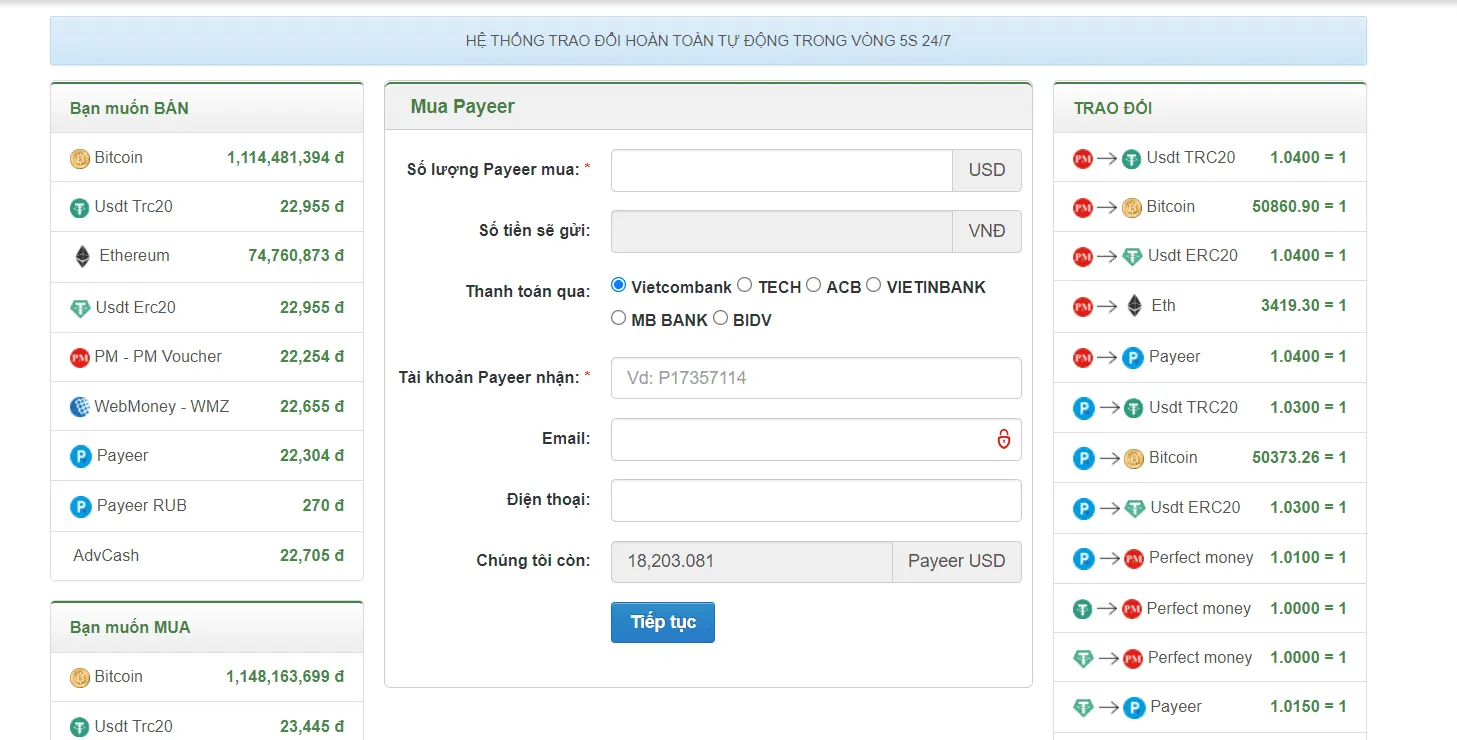Click the Bạn muốn MUA heading
This screenshot has height=740, width=1457.
click(130, 628)
